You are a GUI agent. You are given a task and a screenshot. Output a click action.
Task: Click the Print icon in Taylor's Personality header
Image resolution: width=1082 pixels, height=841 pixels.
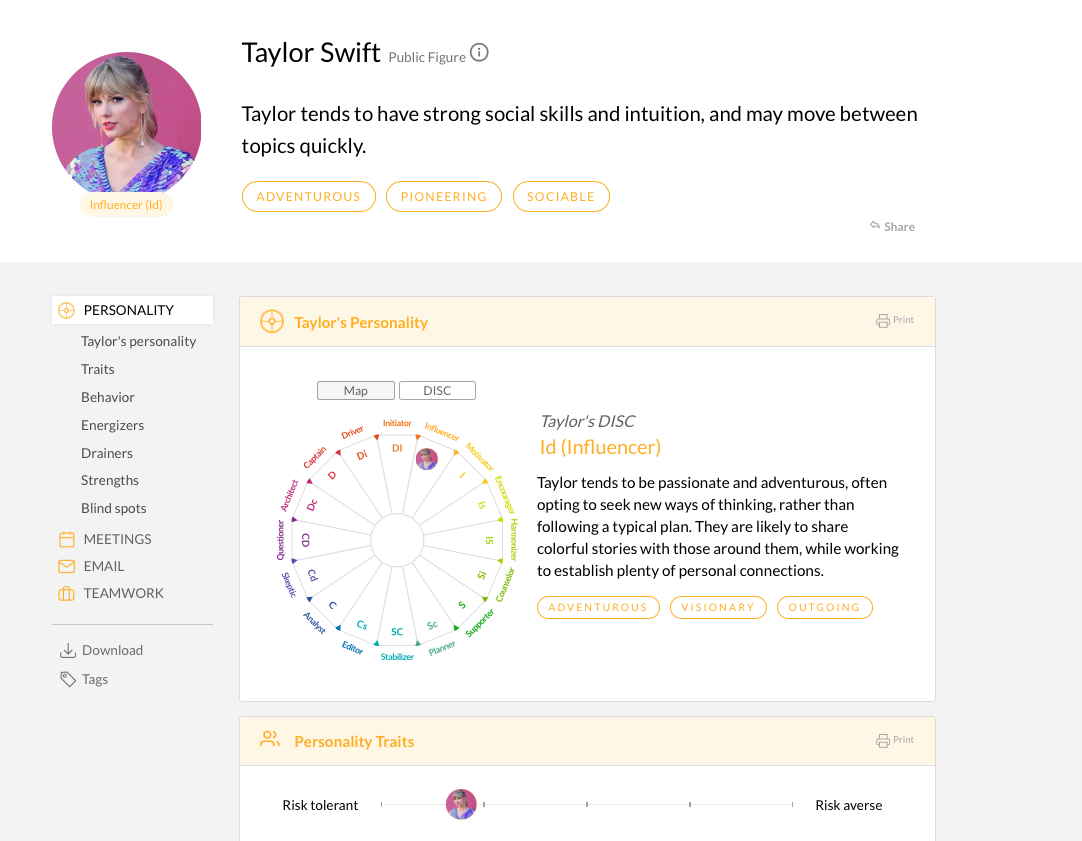[883, 321]
